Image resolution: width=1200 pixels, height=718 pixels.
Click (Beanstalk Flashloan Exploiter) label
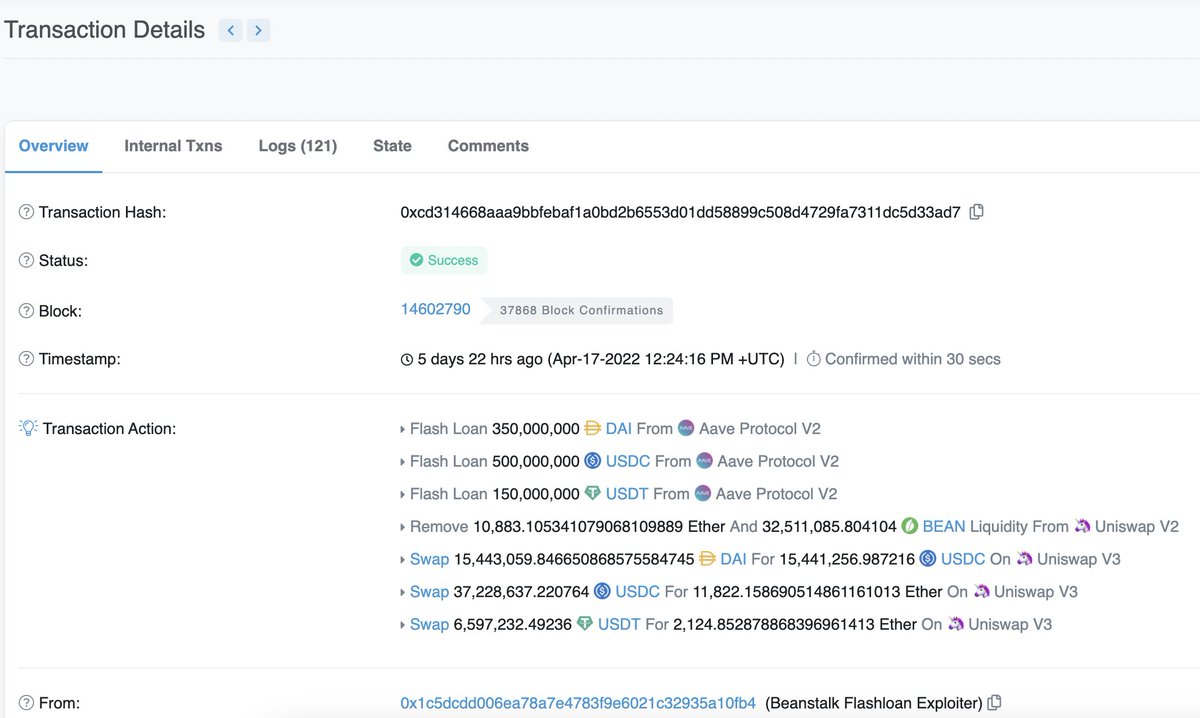[874, 703]
